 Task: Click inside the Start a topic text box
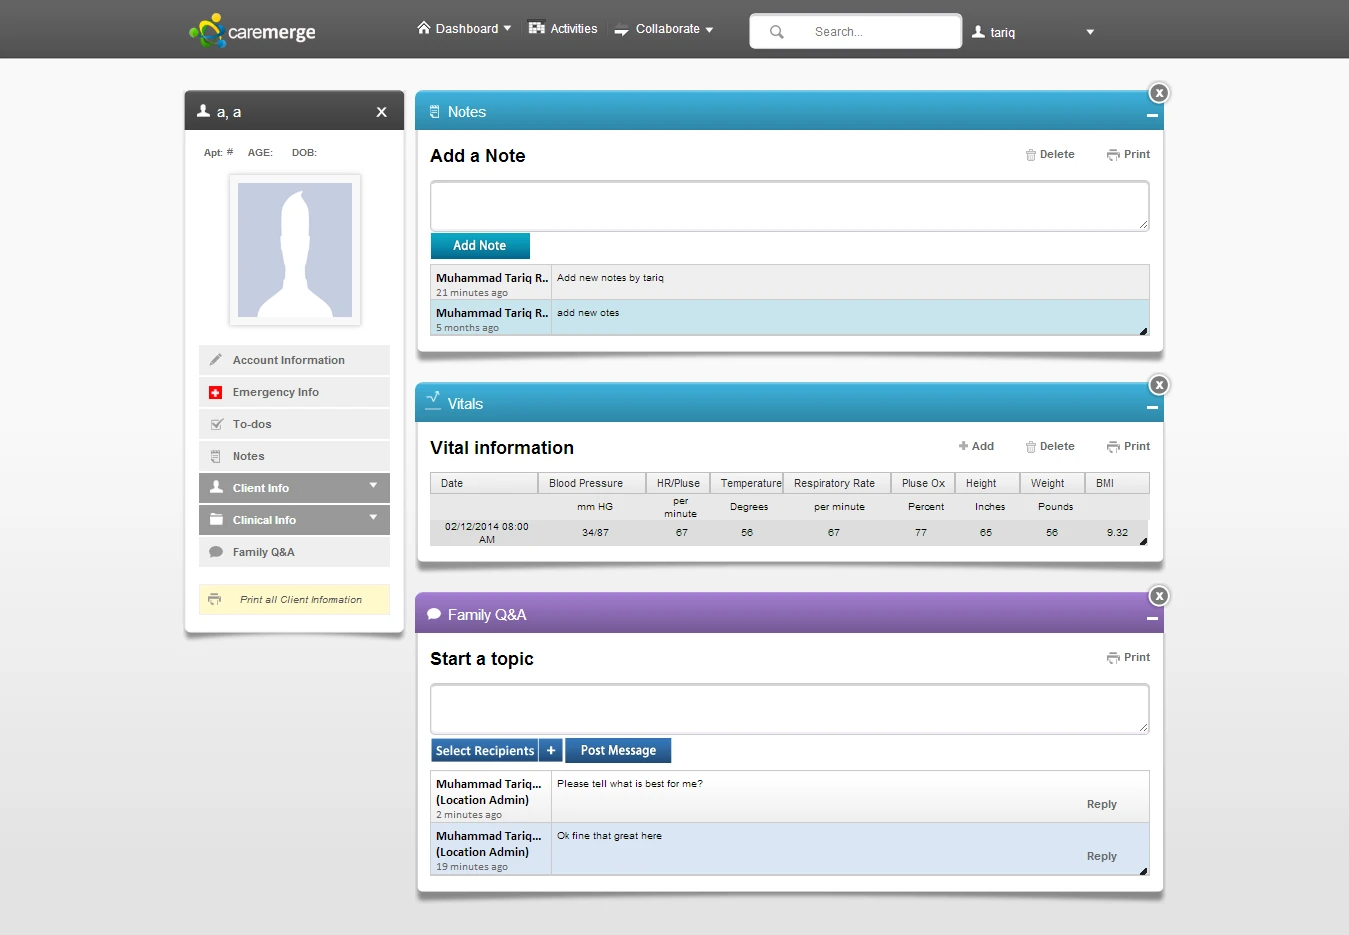pos(789,709)
